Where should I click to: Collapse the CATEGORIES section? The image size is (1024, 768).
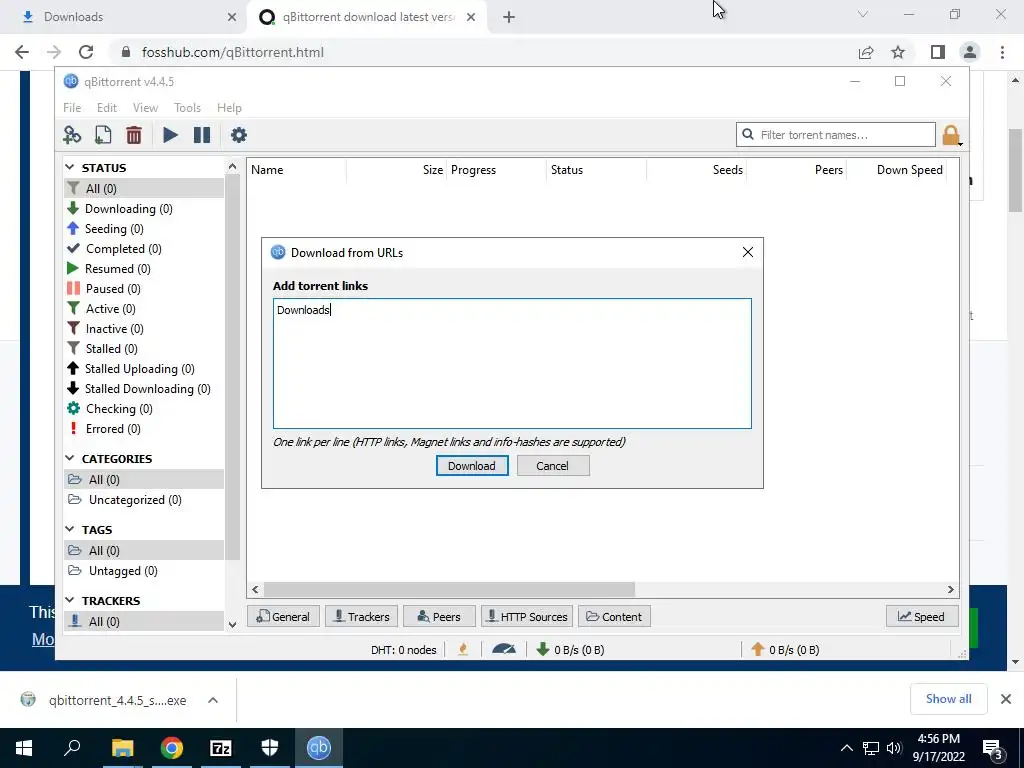(70, 458)
